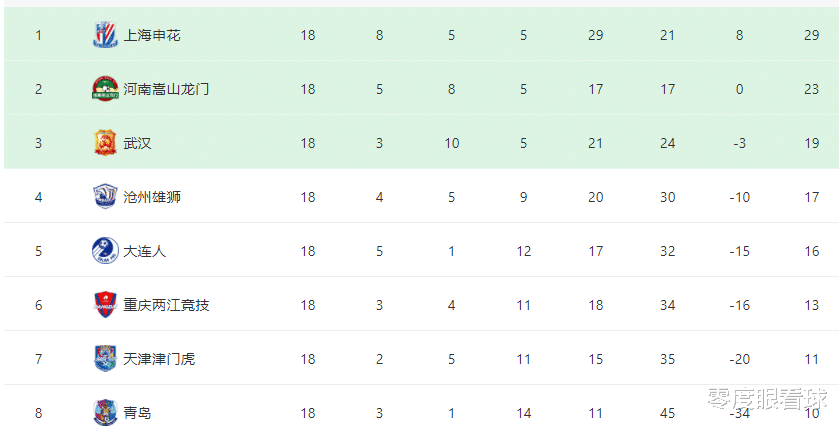This screenshot has width=839, height=426.
Task: Click the Tianjin Jinmen Tiger badge
Action: pyautogui.click(x=105, y=359)
